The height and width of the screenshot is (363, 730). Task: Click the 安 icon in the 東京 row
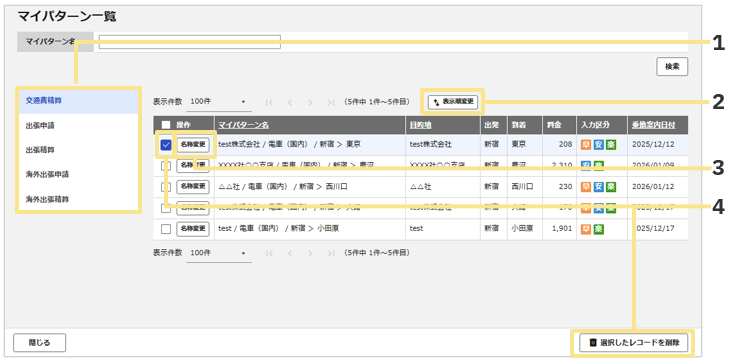(x=598, y=145)
